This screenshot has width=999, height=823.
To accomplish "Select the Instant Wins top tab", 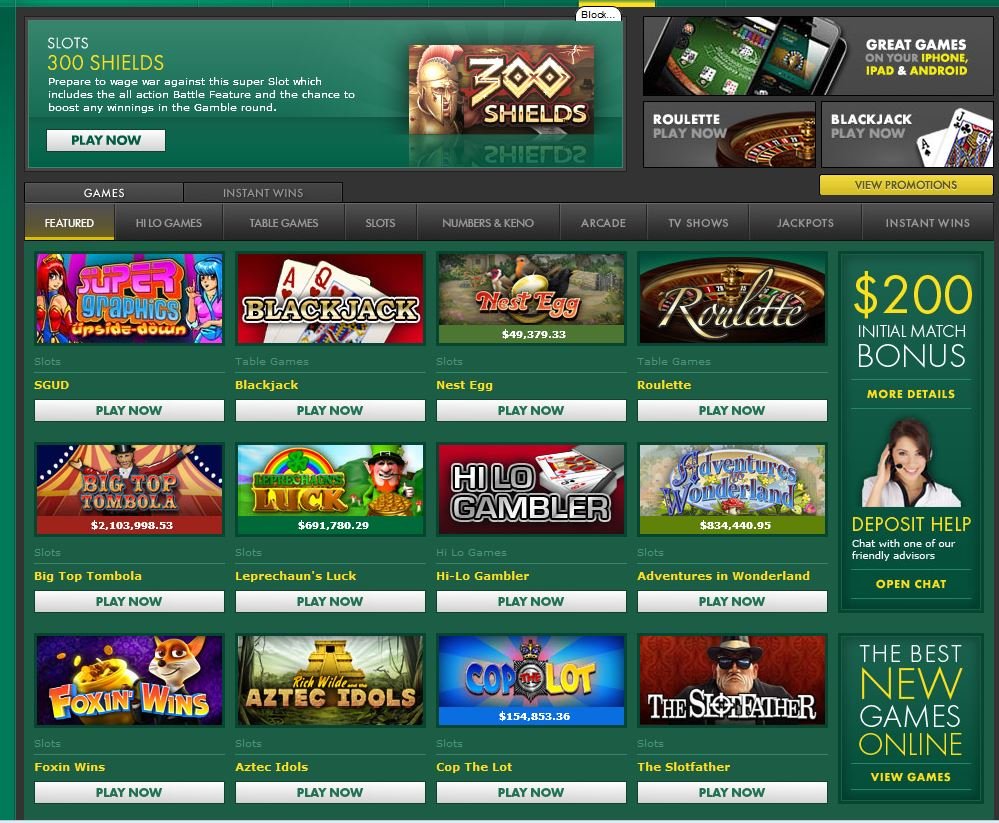I will (262, 192).
